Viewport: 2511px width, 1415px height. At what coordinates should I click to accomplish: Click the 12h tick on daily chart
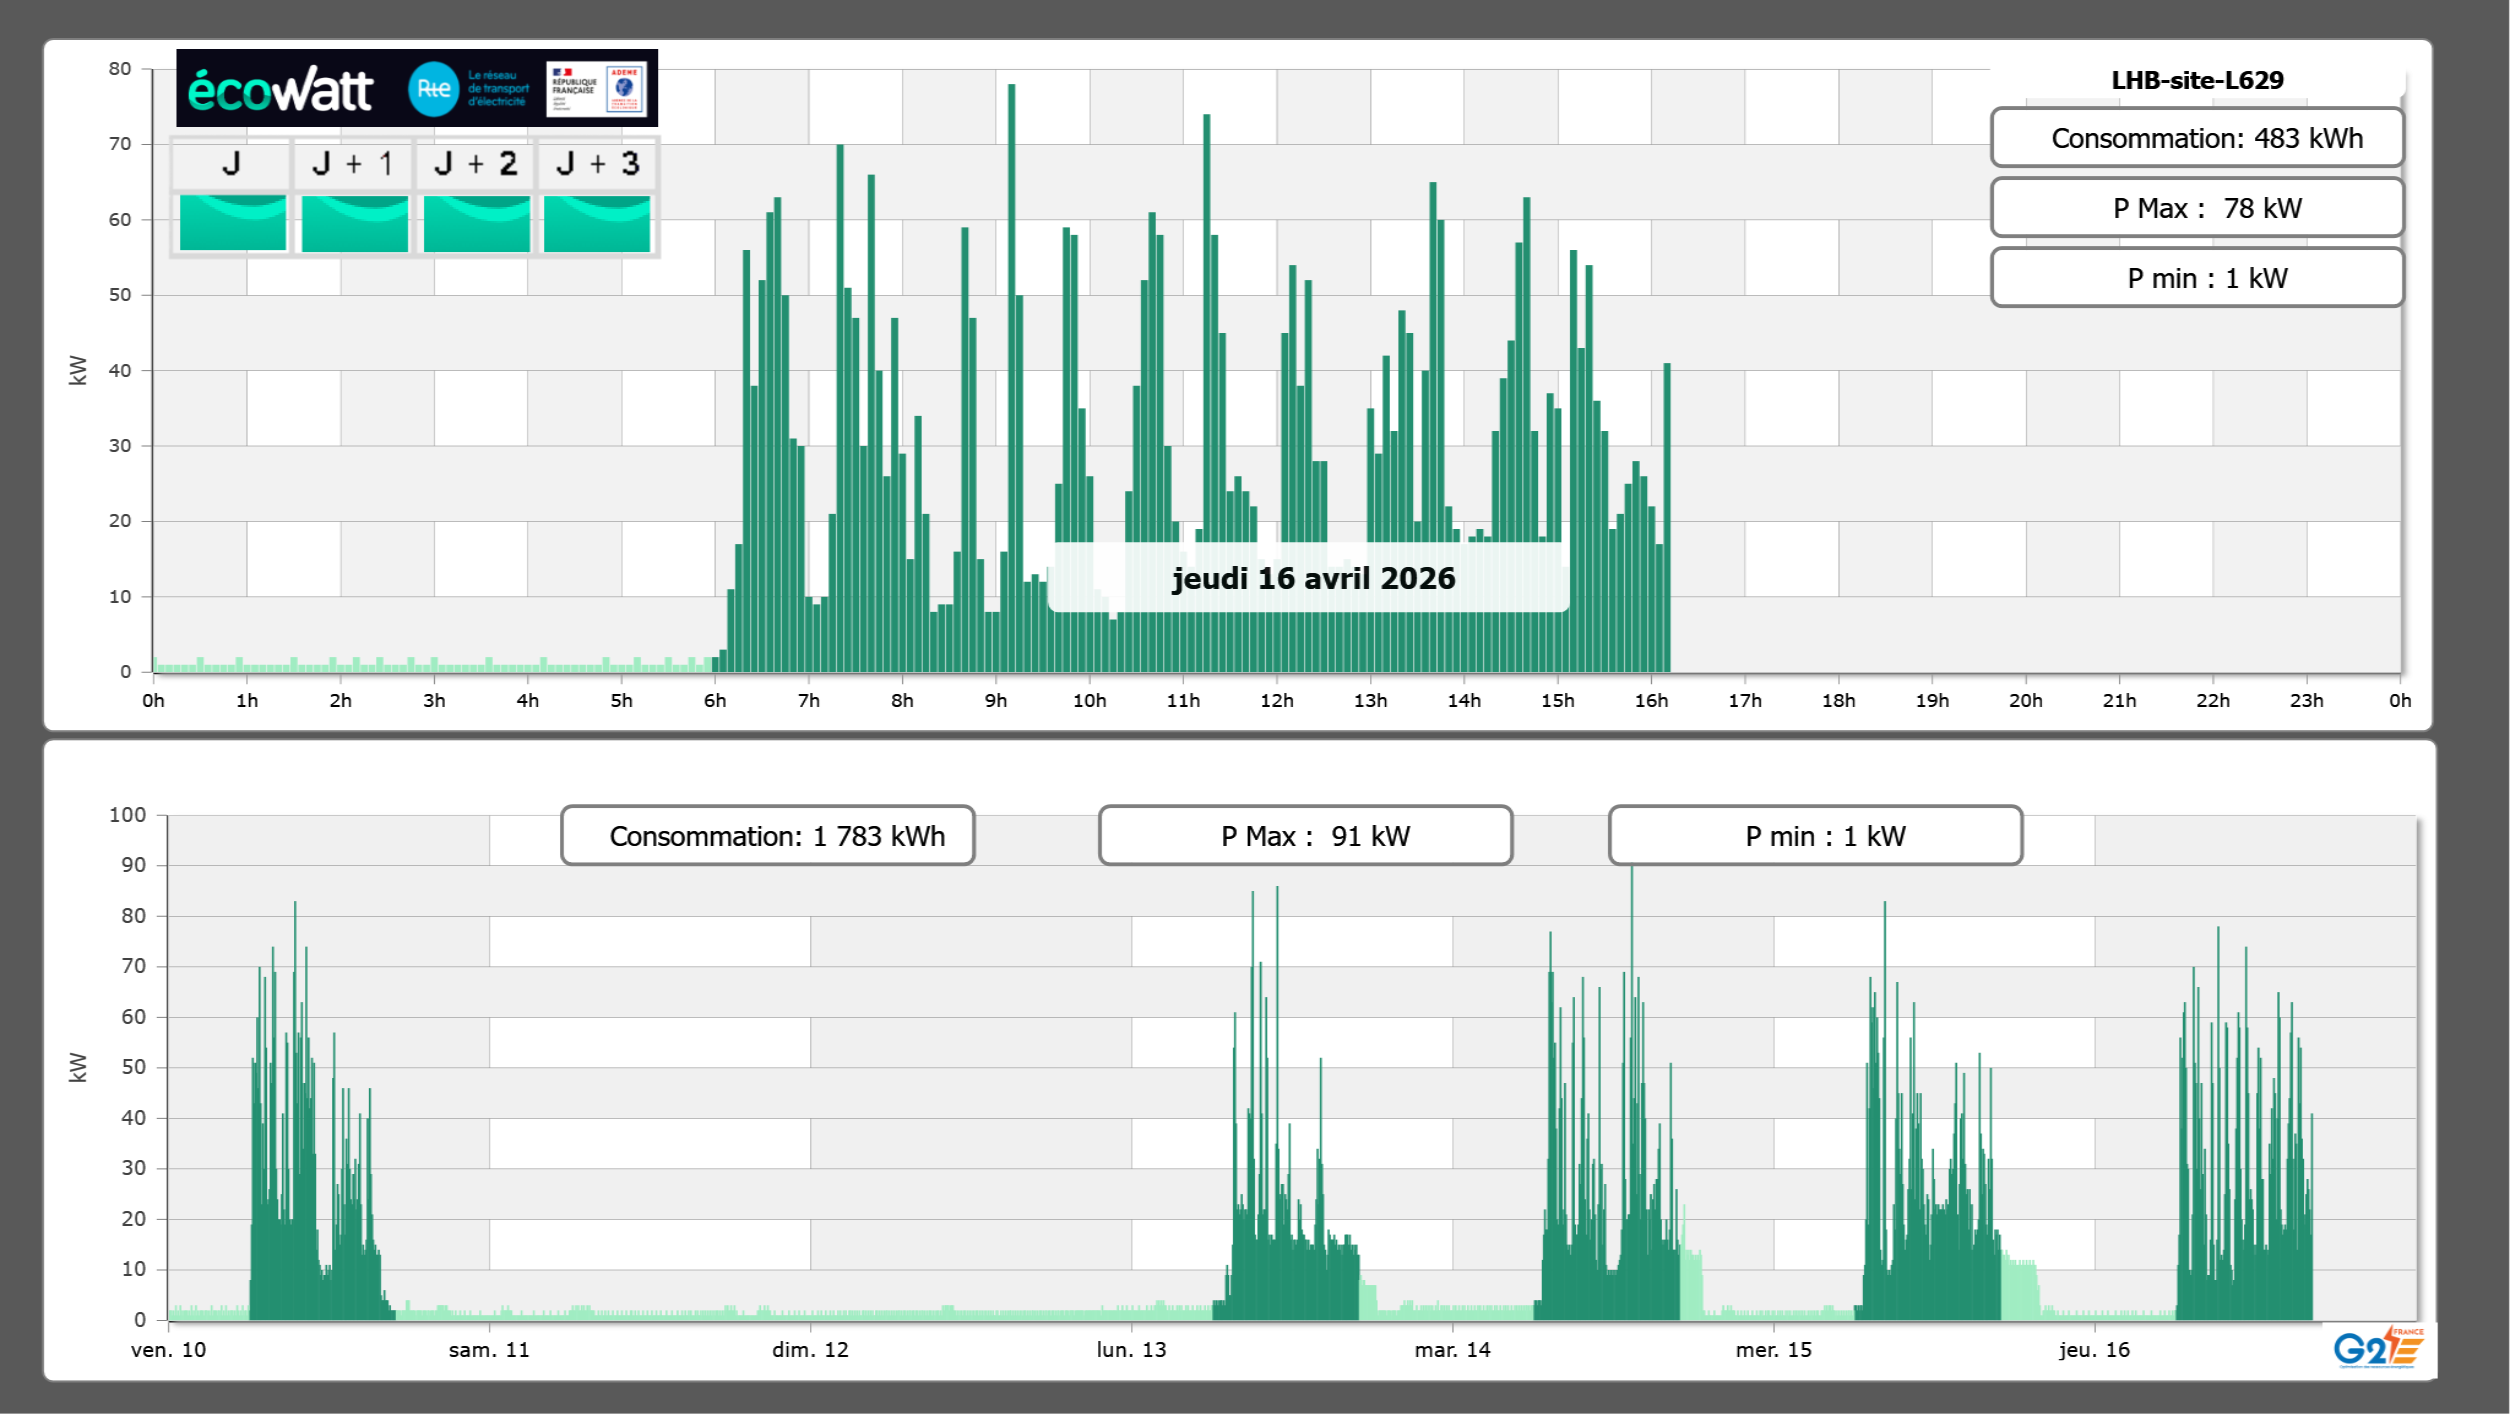[x=1276, y=701]
